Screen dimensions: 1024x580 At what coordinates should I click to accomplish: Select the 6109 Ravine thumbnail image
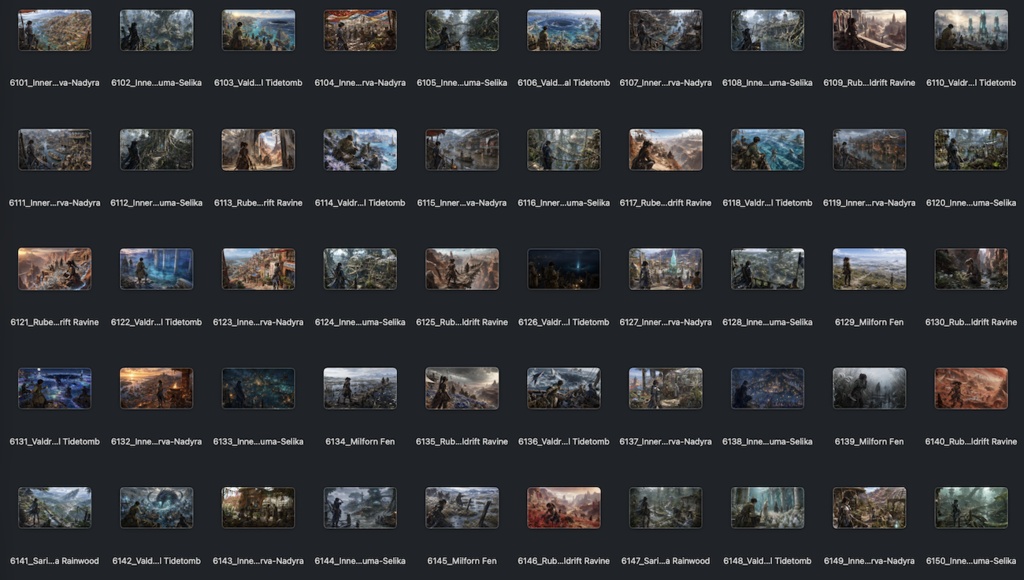[x=869, y=30]
